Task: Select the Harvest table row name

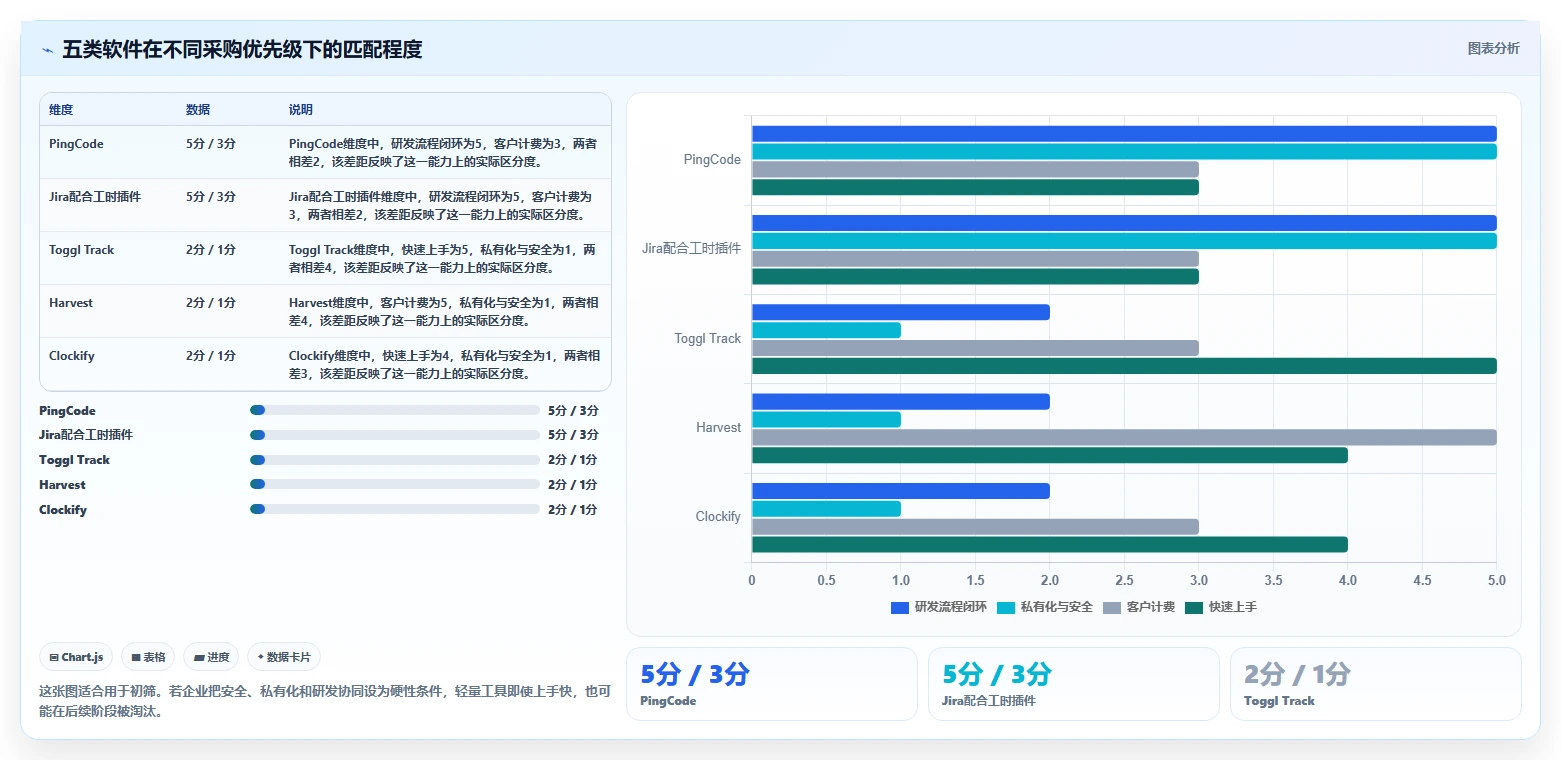Action: coord(71,303)
